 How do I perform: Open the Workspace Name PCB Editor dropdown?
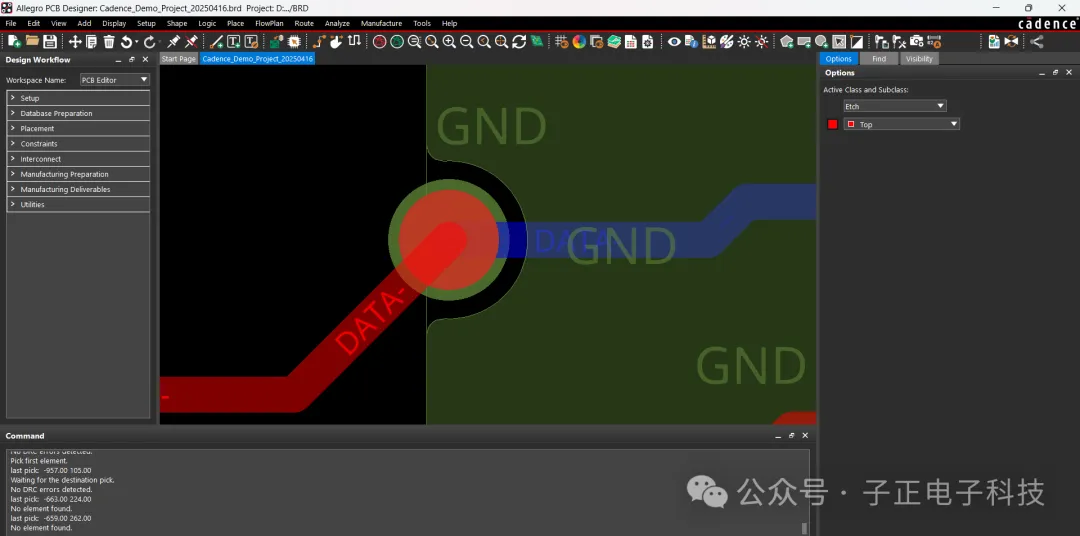pyautogui.click(x=115, y=80)
